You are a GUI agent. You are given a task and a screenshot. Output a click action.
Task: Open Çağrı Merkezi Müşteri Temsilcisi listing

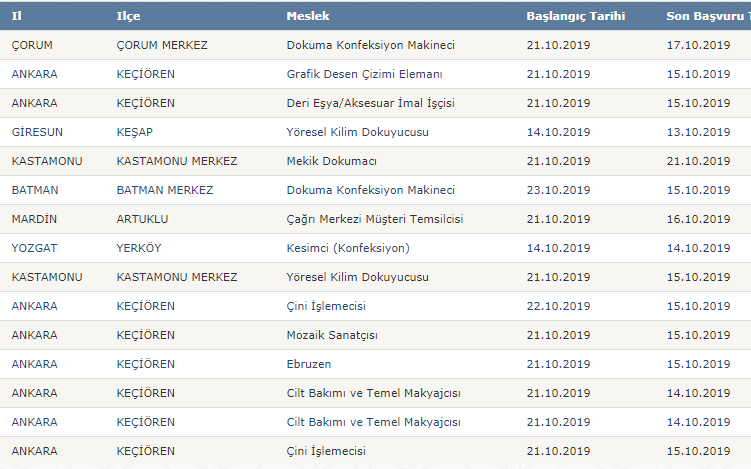coord(375,219)
